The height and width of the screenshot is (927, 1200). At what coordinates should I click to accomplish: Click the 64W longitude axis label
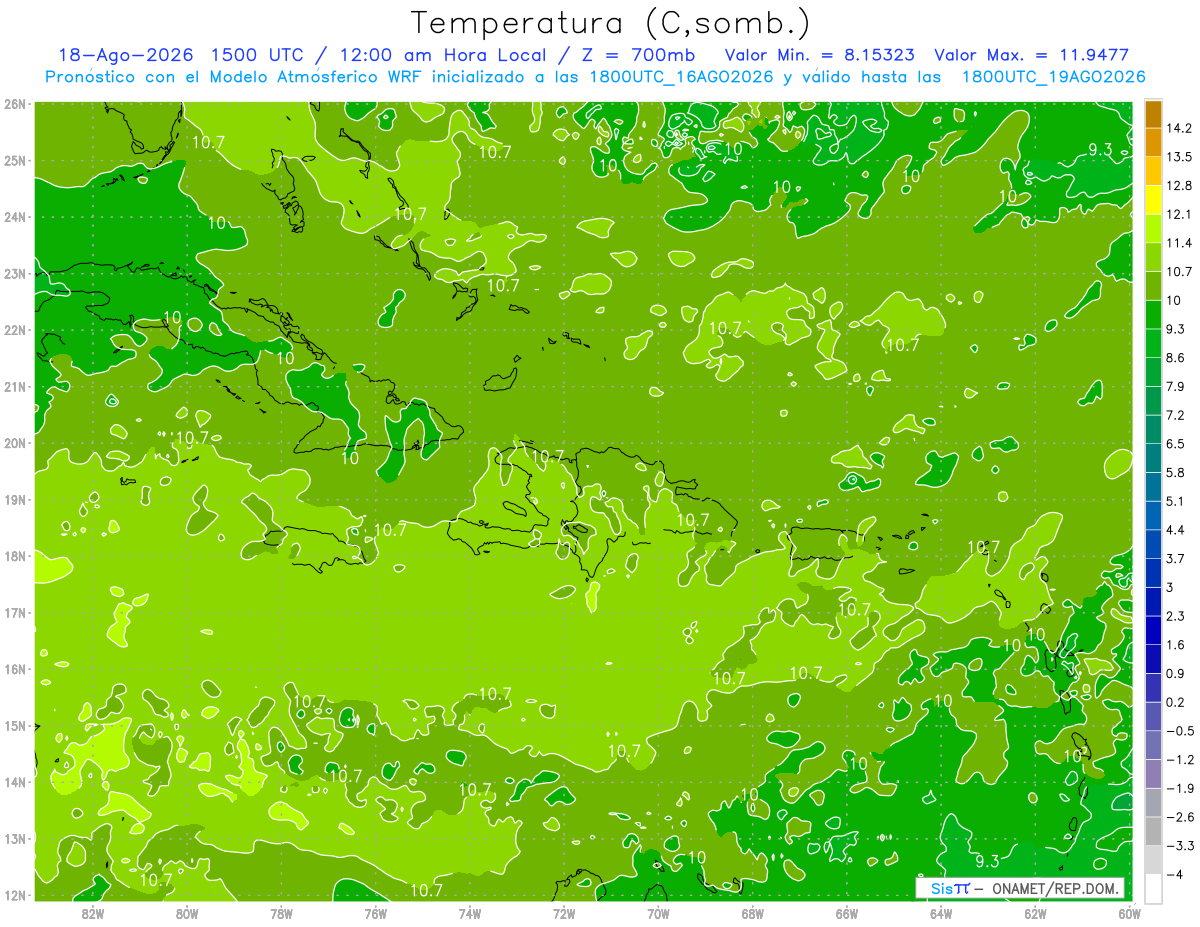tap(941, 913)
